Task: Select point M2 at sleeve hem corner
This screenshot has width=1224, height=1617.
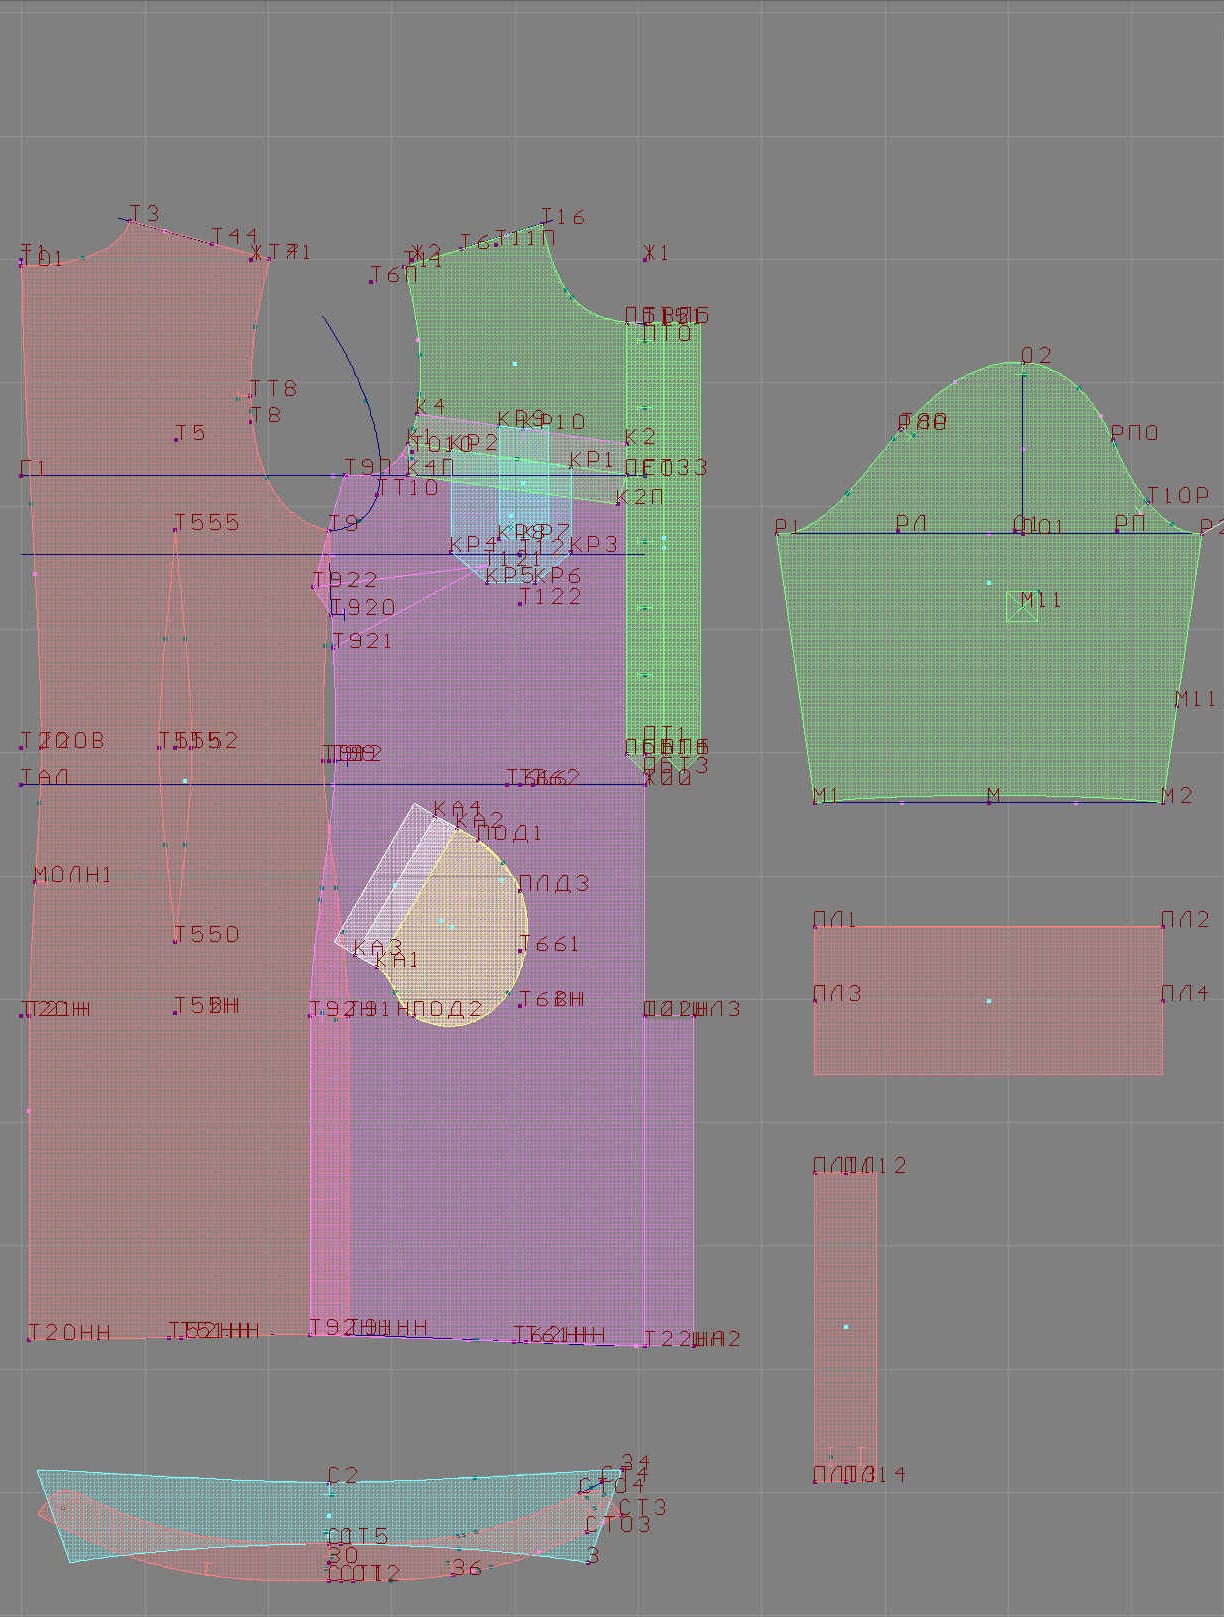Action: tap(1162, 801)
